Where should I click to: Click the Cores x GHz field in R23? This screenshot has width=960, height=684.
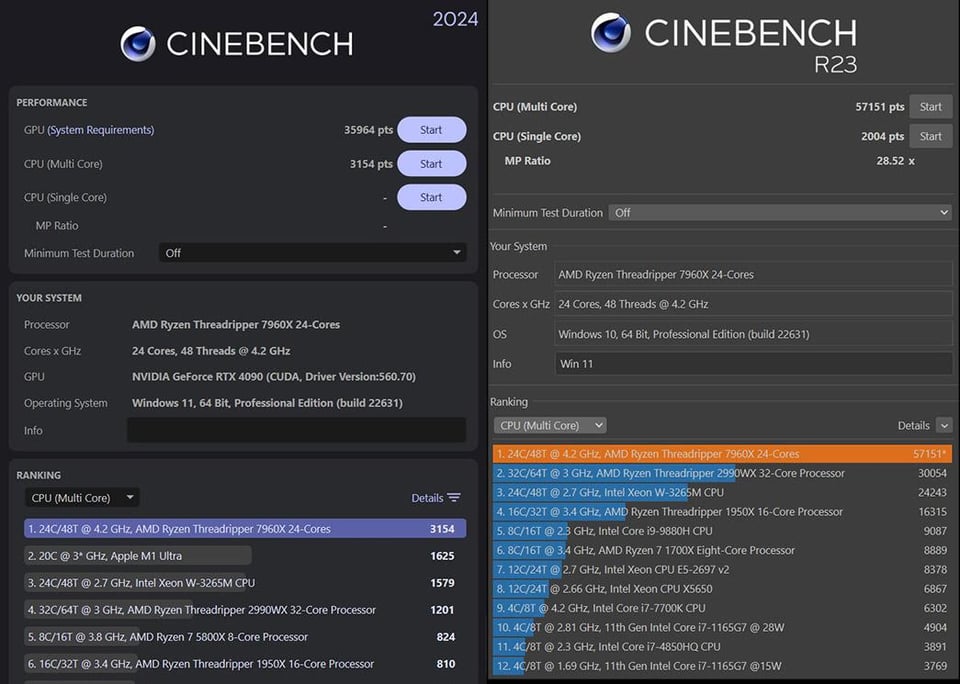753,304
